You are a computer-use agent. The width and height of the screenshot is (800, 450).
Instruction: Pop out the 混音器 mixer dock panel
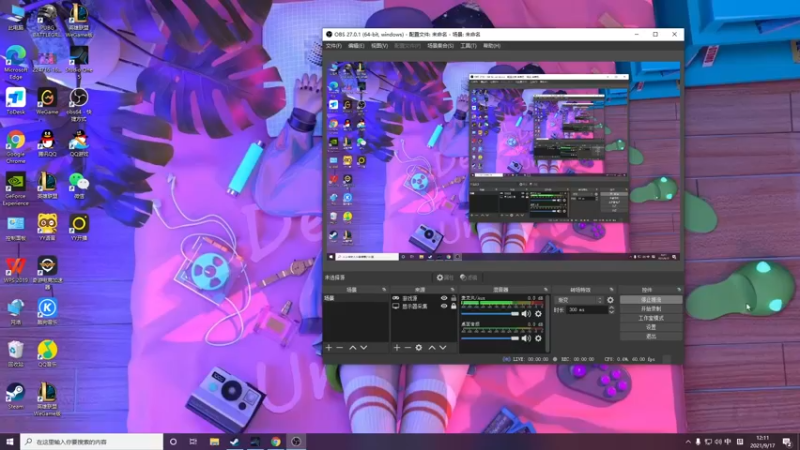pyautogui.click(x=545, y=289)
